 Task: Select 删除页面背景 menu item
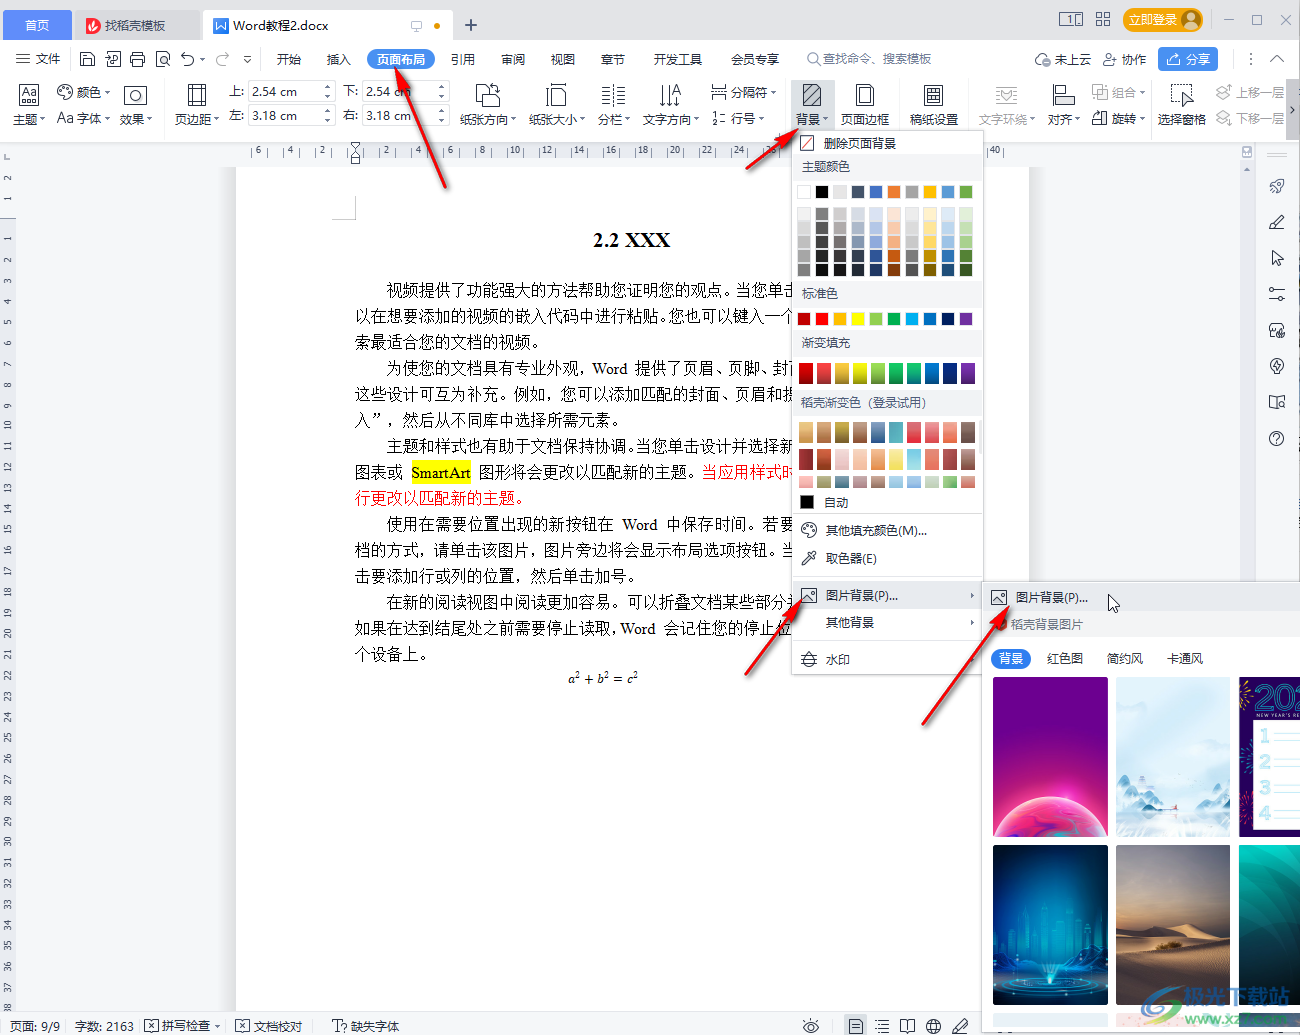click(x=887, y=143)
